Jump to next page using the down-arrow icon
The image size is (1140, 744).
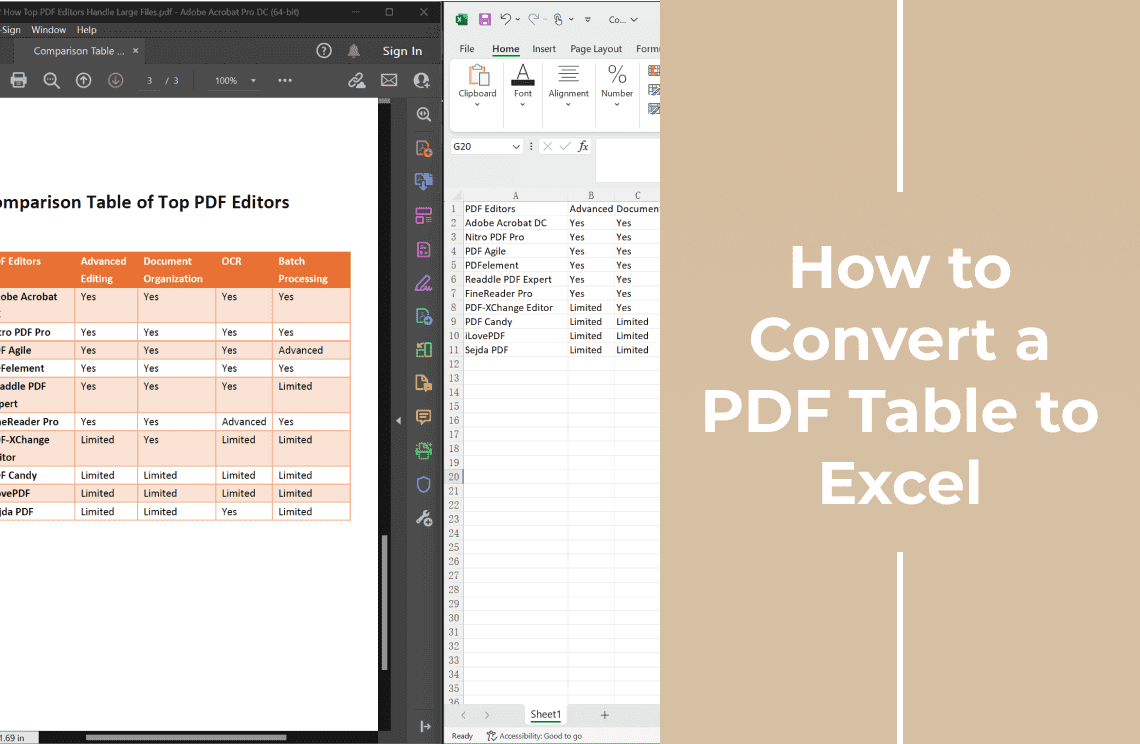pos(115,80)
